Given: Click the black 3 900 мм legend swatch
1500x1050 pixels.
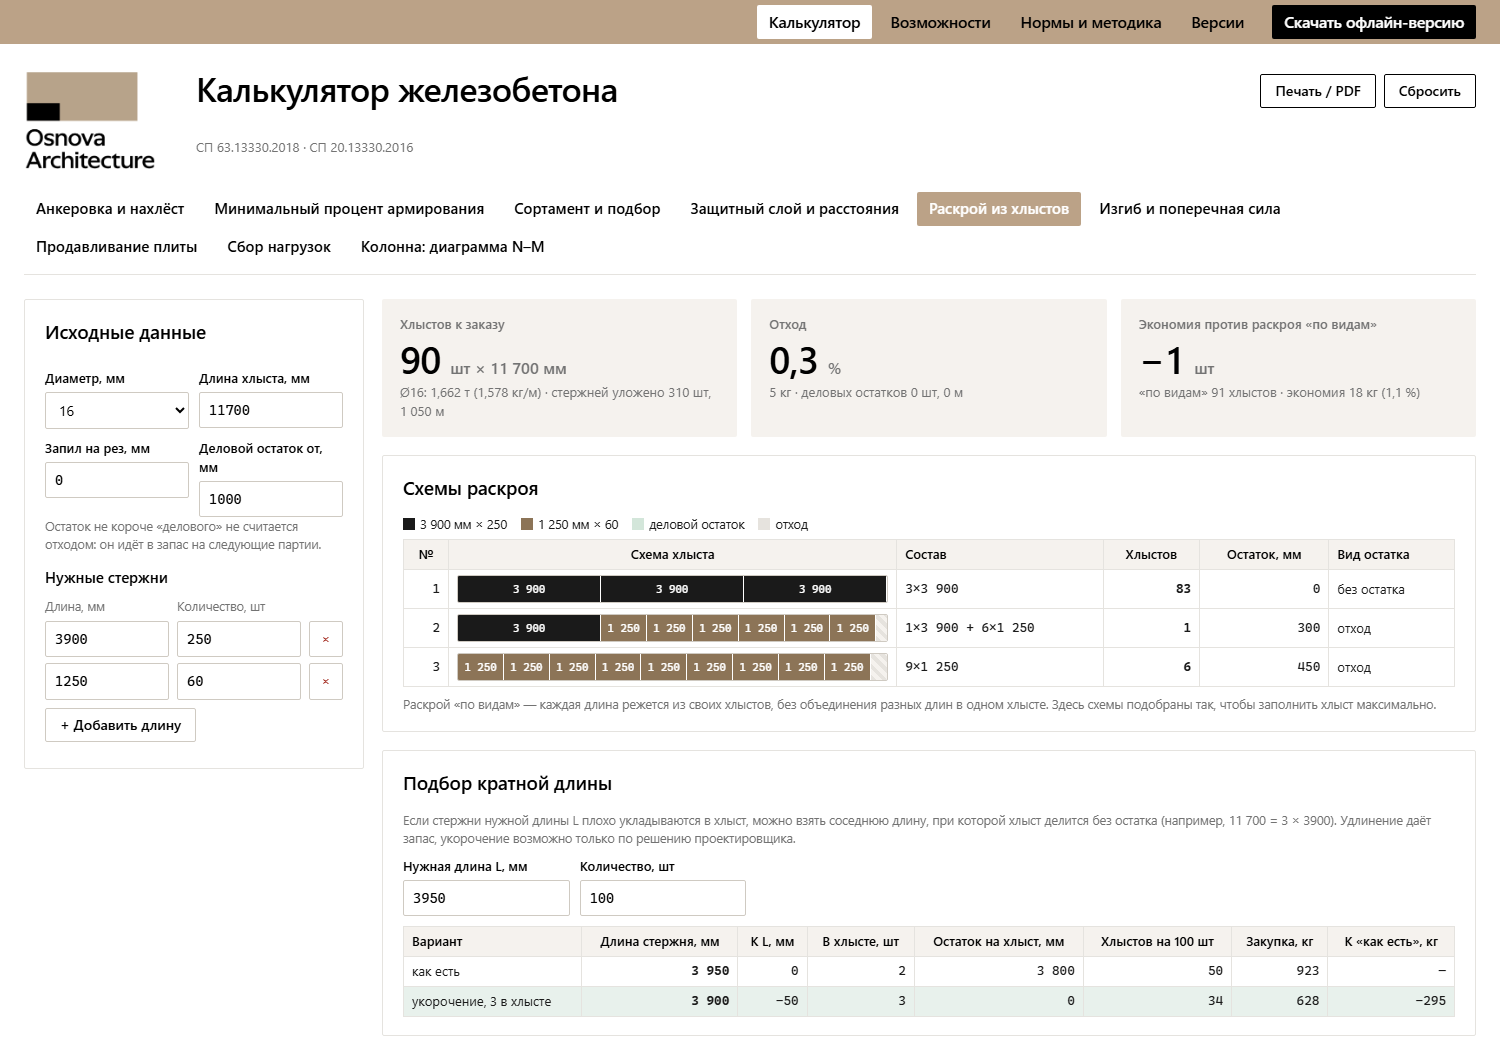Looking at the screenshot, I should [x=409, y=524].
